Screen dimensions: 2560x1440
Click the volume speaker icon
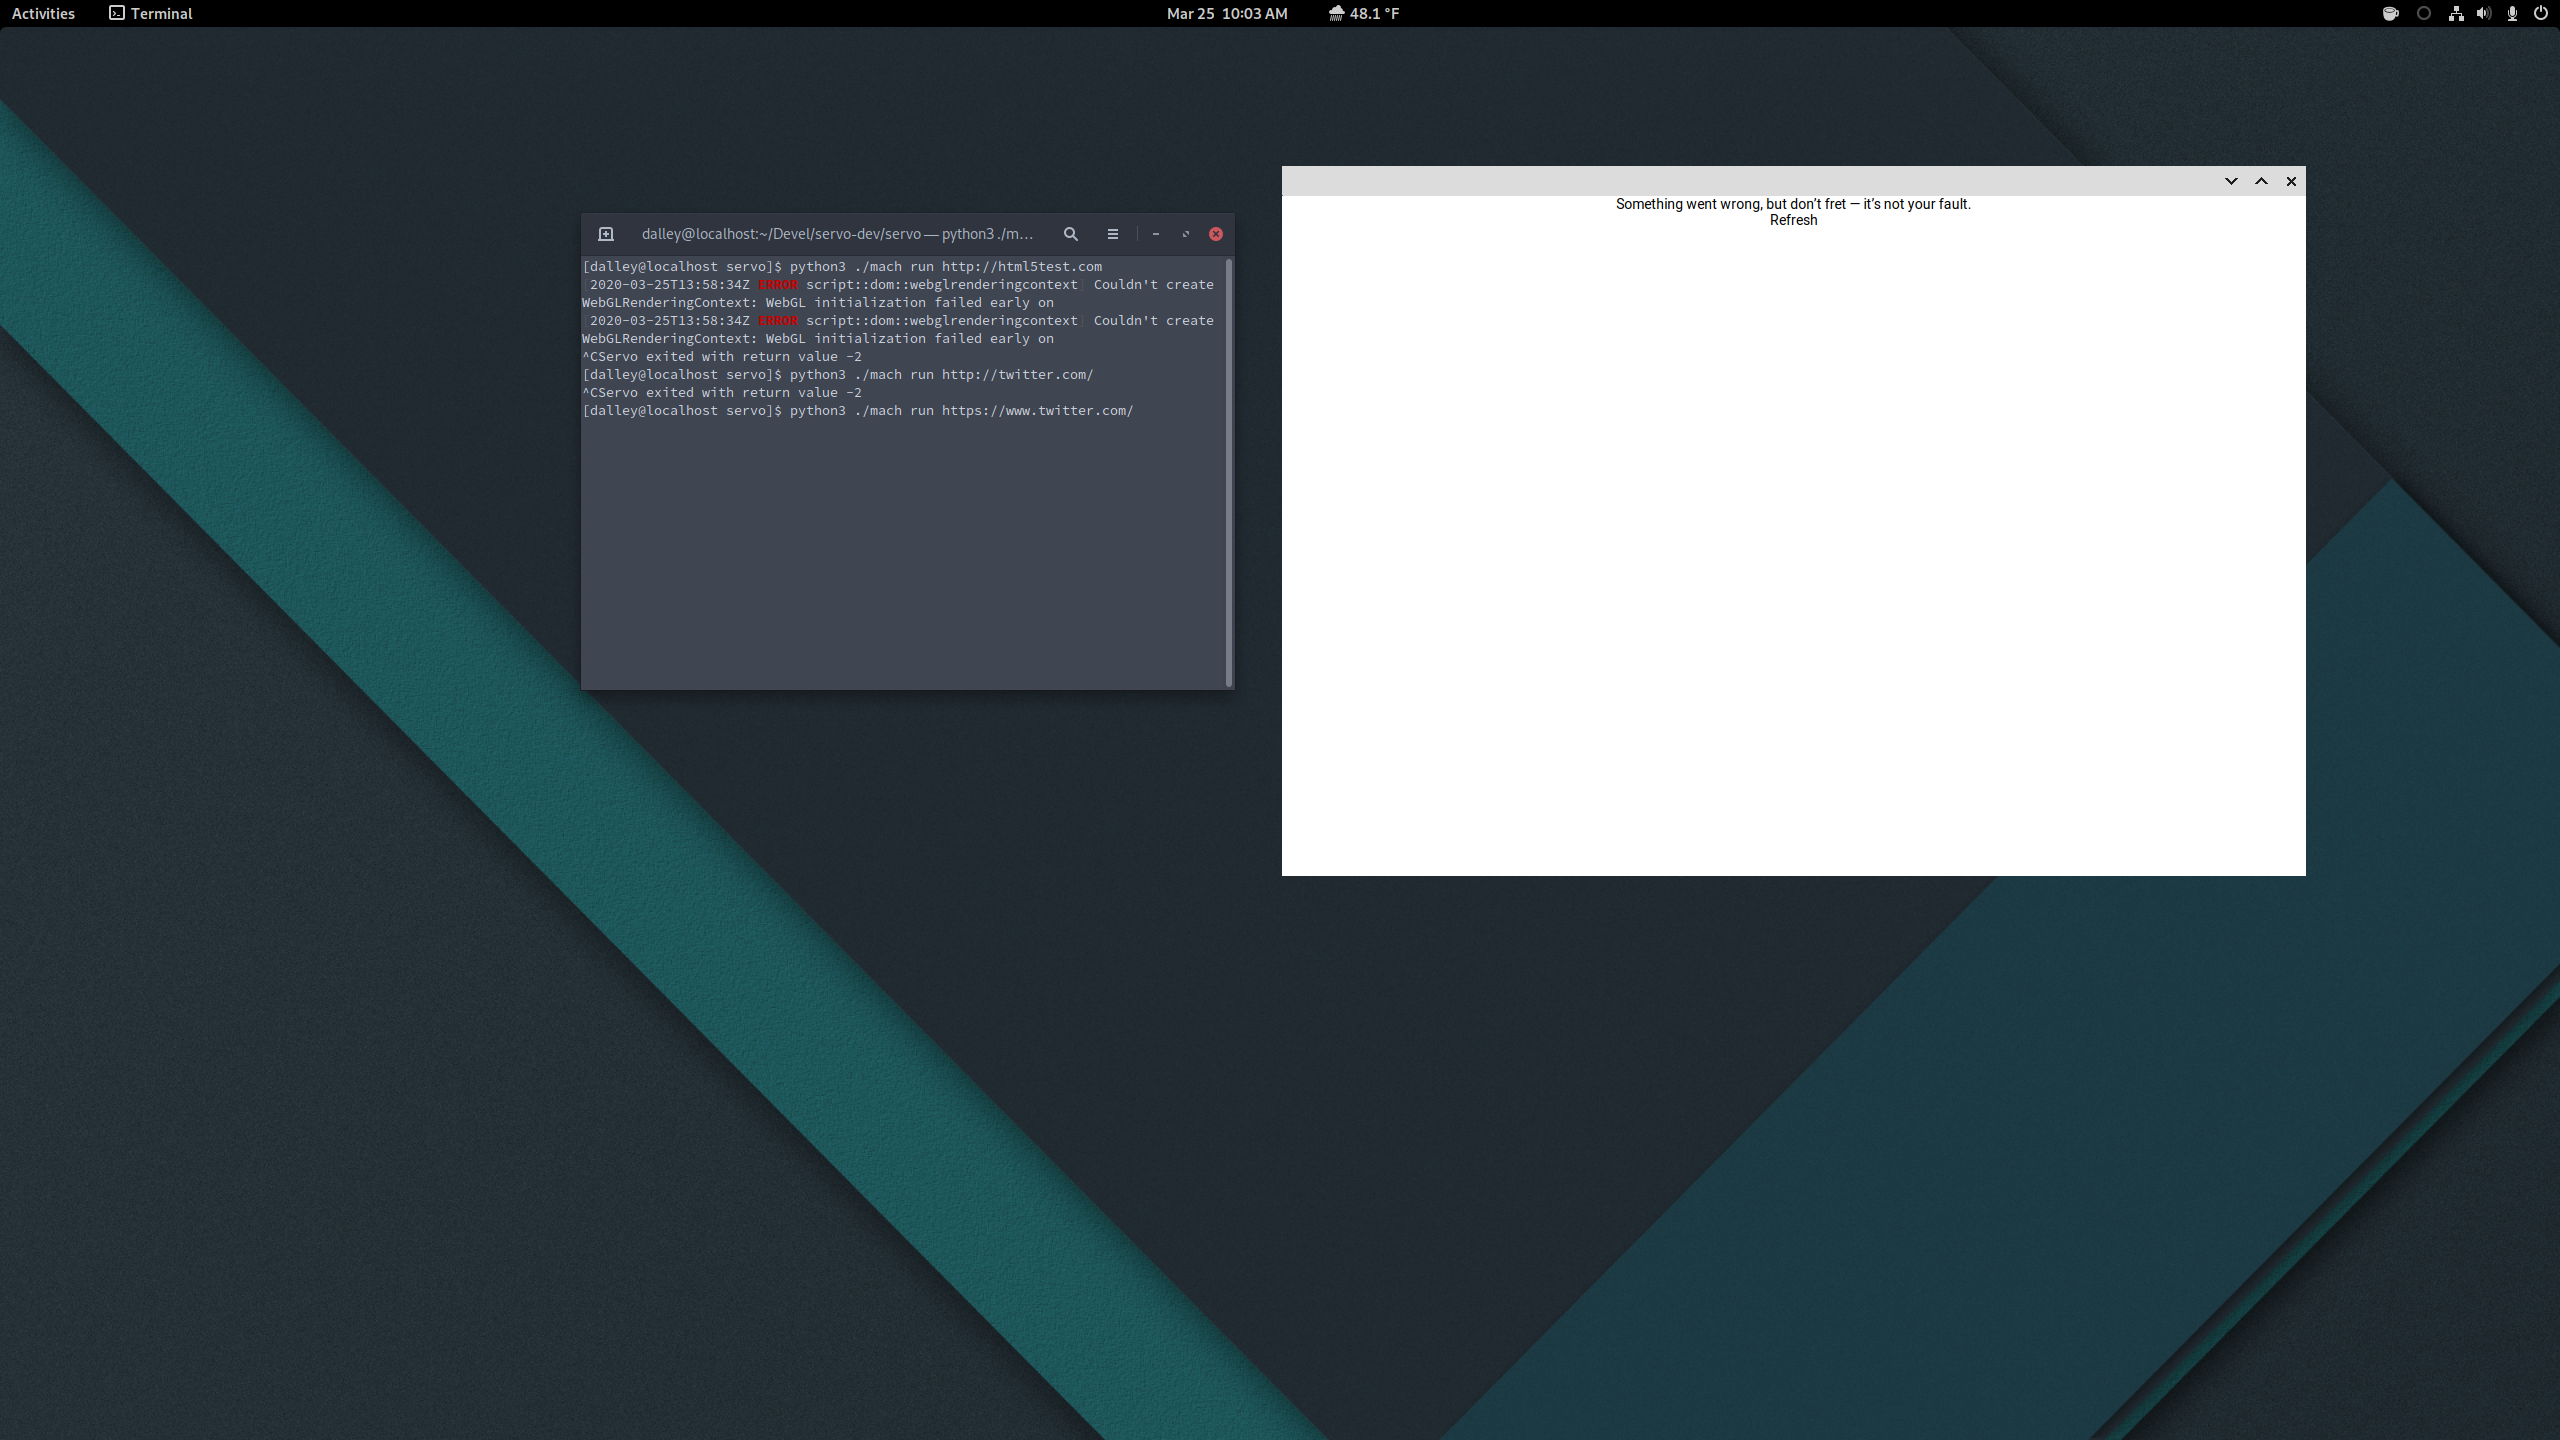point(2484,14)
